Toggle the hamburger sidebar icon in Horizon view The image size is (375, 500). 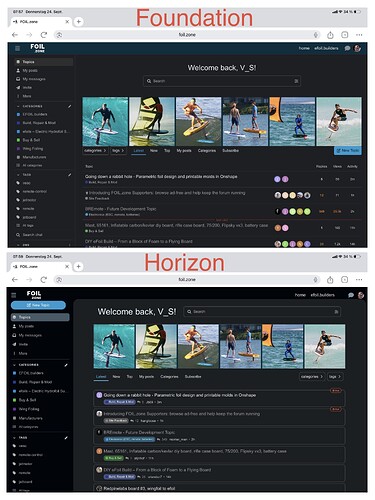[14, 295]
